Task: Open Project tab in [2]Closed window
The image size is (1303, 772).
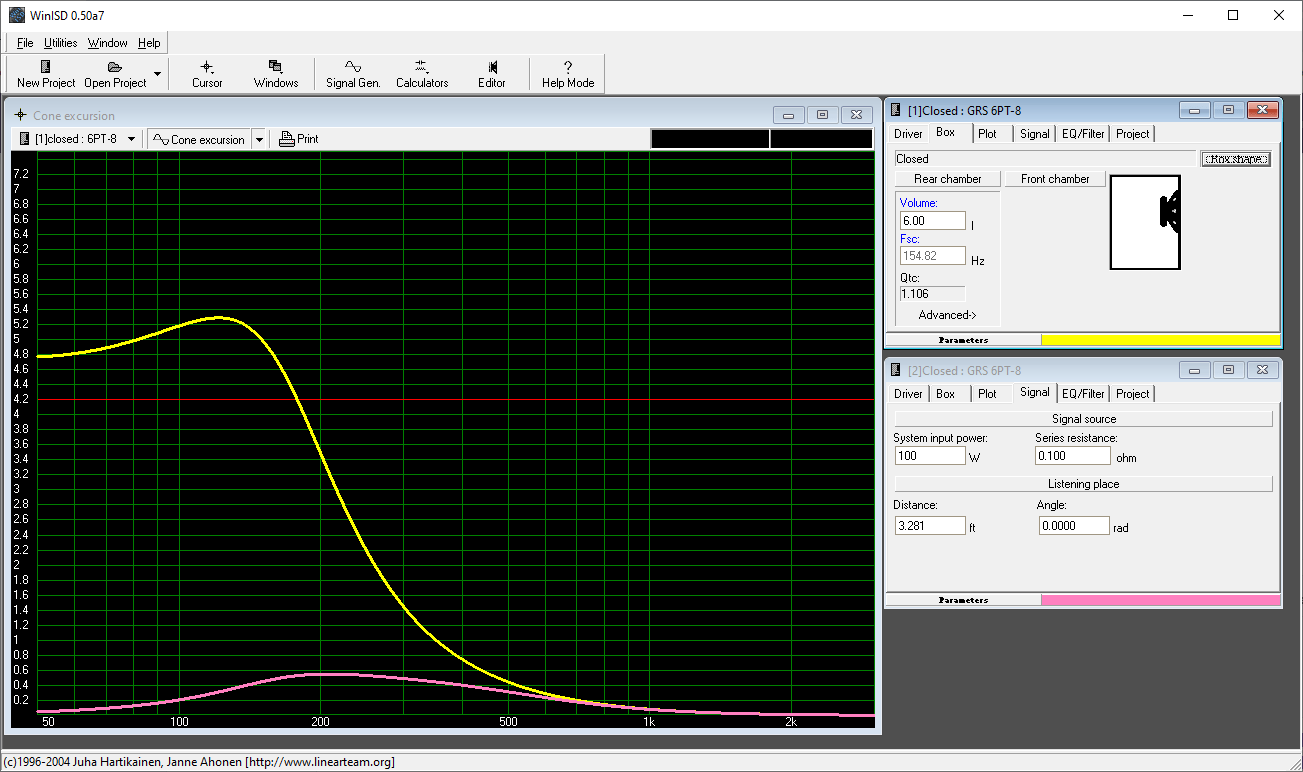Action: point(1133,393)
